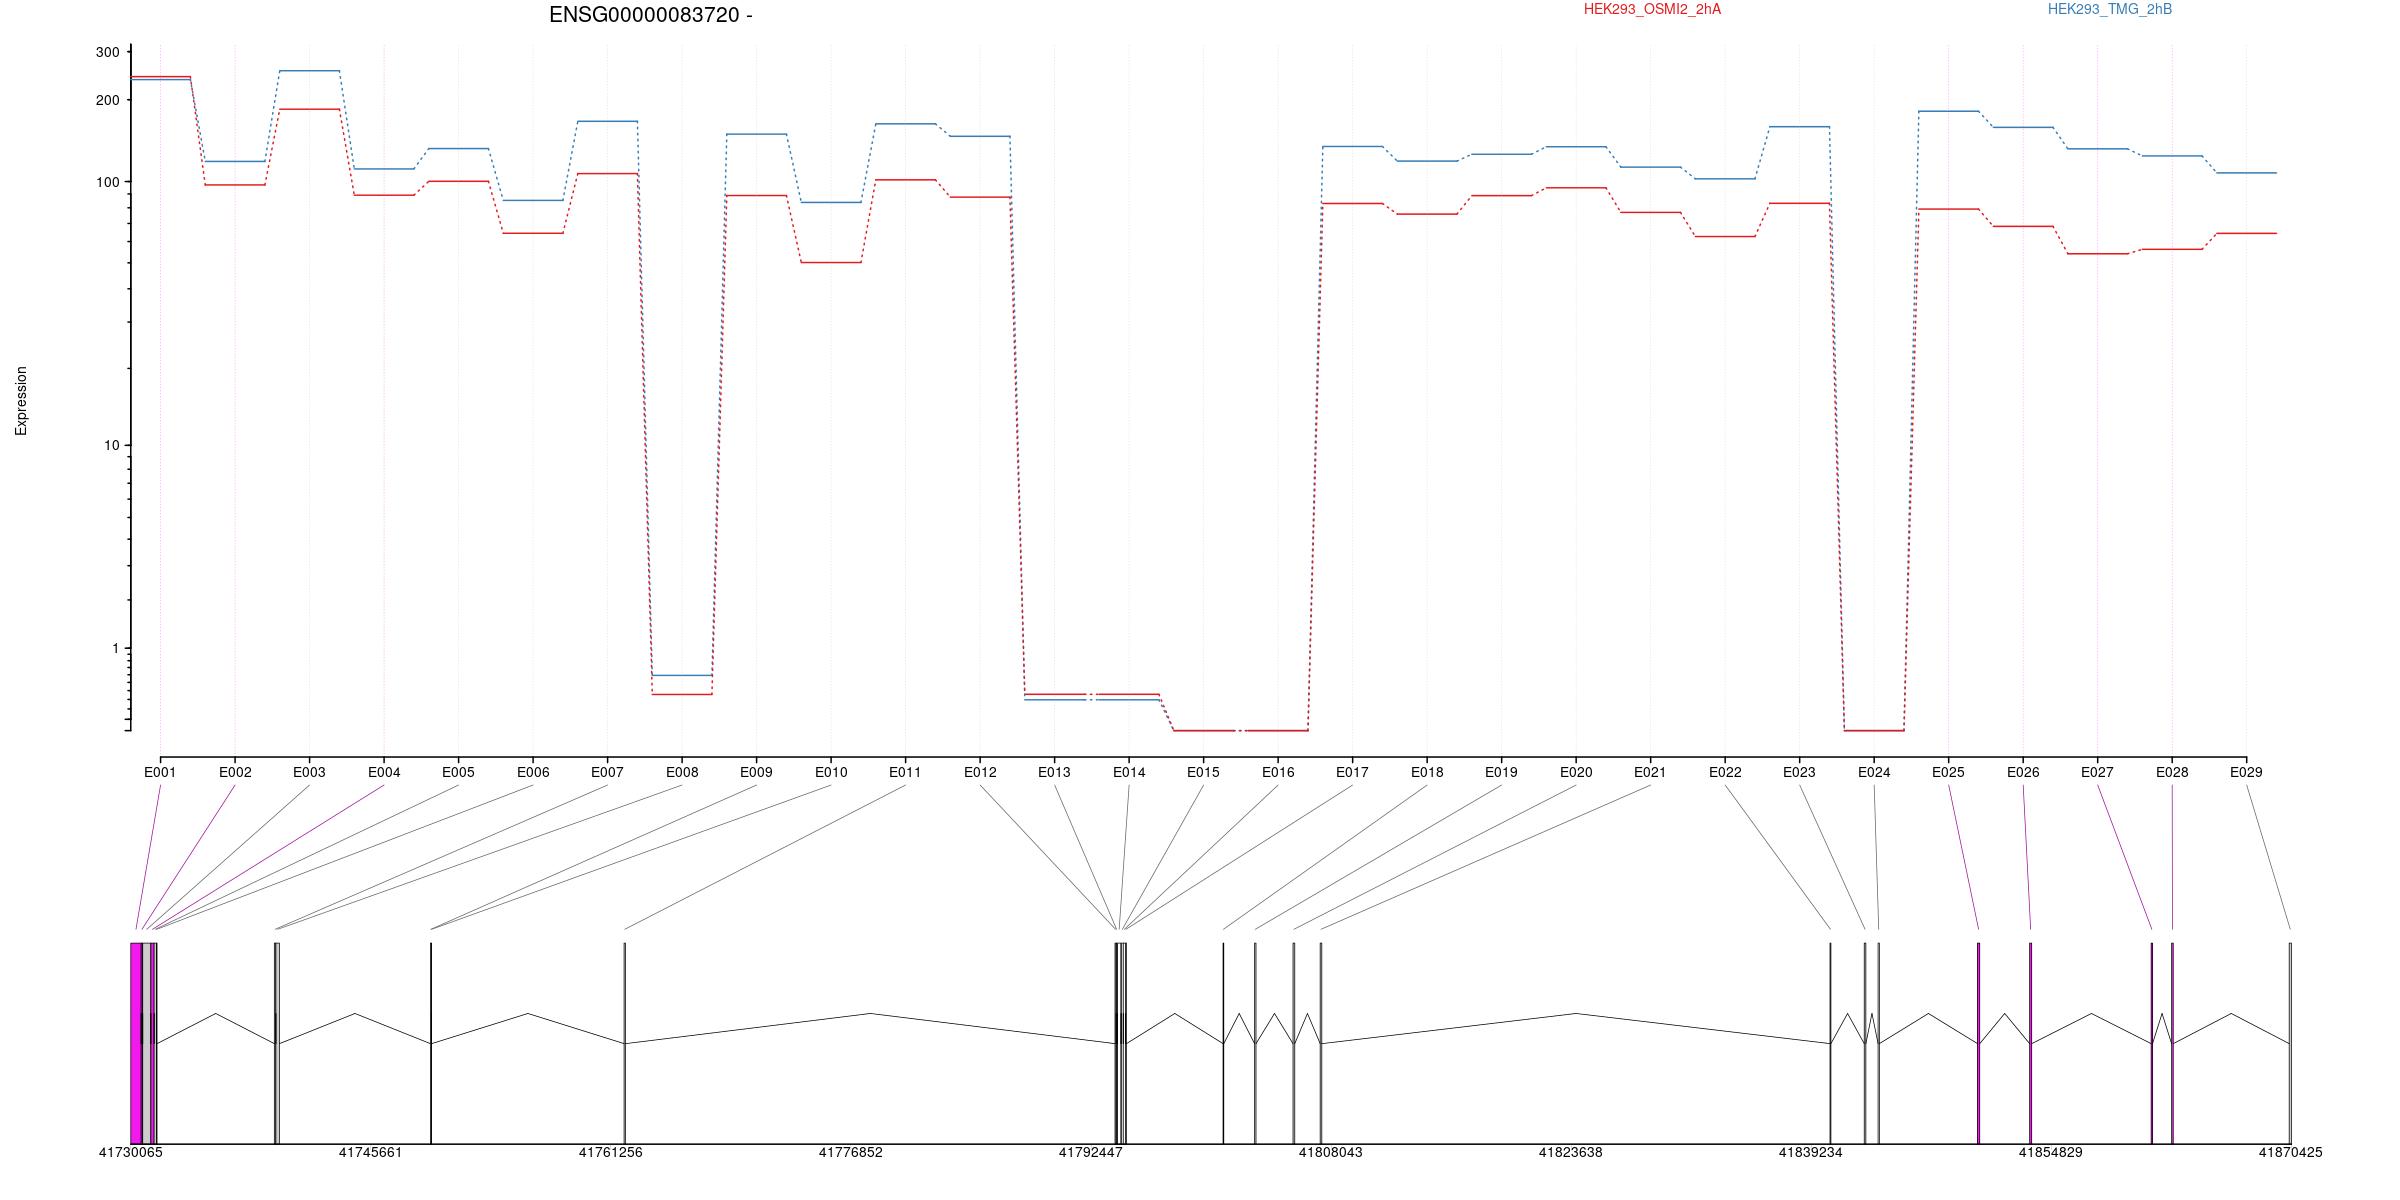Click exon label E006
The height and width of the screenshot is (1200, 2400).
pos(533,772)
